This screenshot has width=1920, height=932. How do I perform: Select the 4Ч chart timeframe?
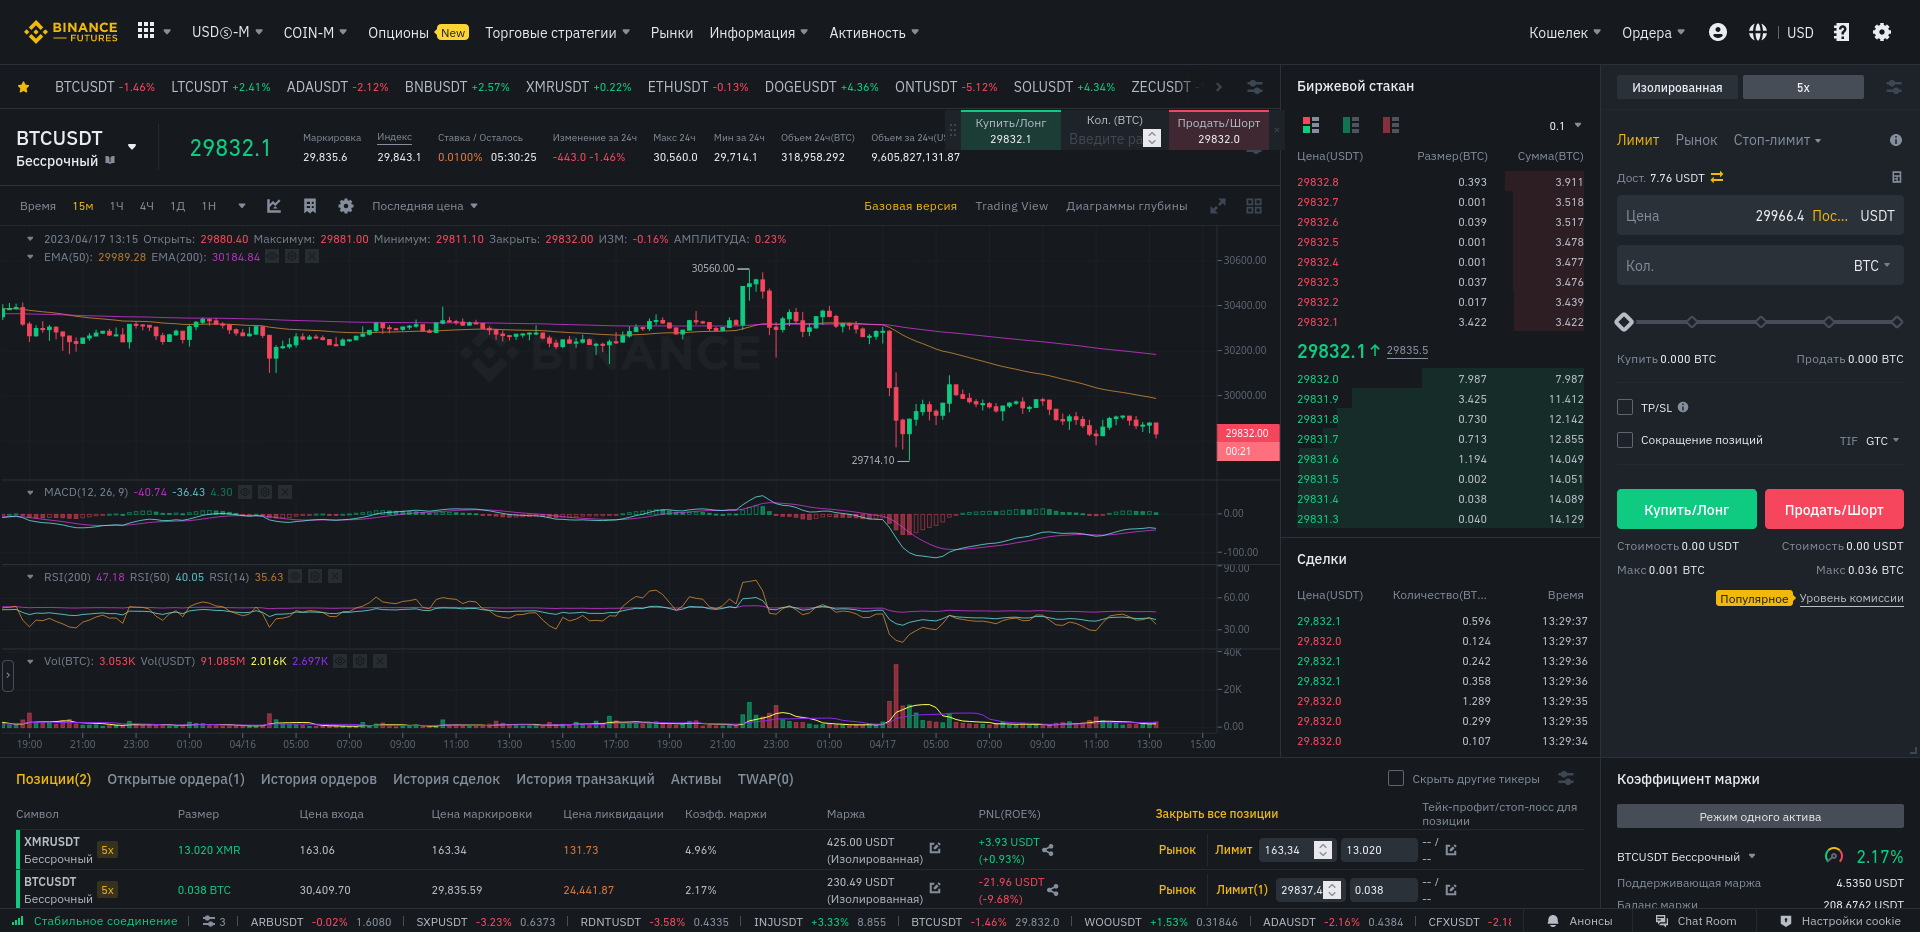(x=147, y=206)
